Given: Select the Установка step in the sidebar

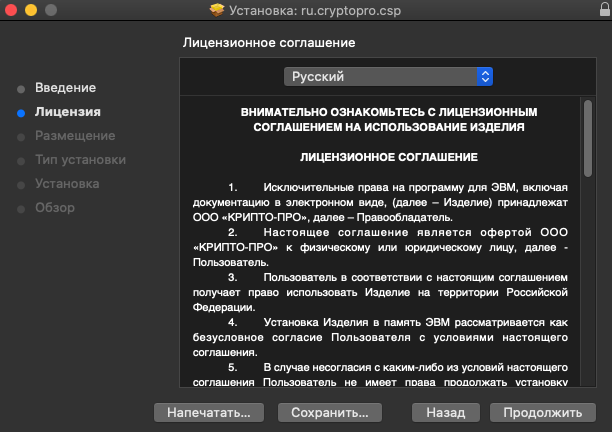Looking at the screenshot, I should tap(67, 184).
